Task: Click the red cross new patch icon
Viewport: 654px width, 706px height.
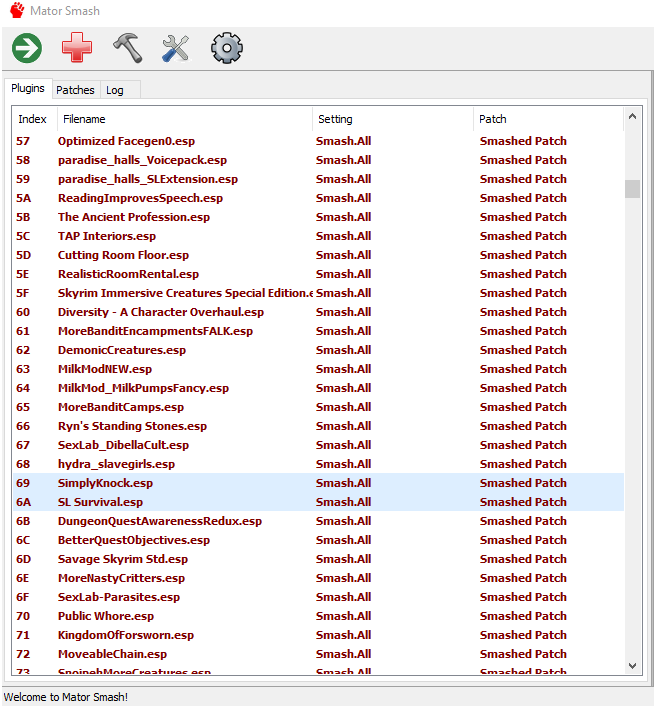Action: (x=77, y=47)
